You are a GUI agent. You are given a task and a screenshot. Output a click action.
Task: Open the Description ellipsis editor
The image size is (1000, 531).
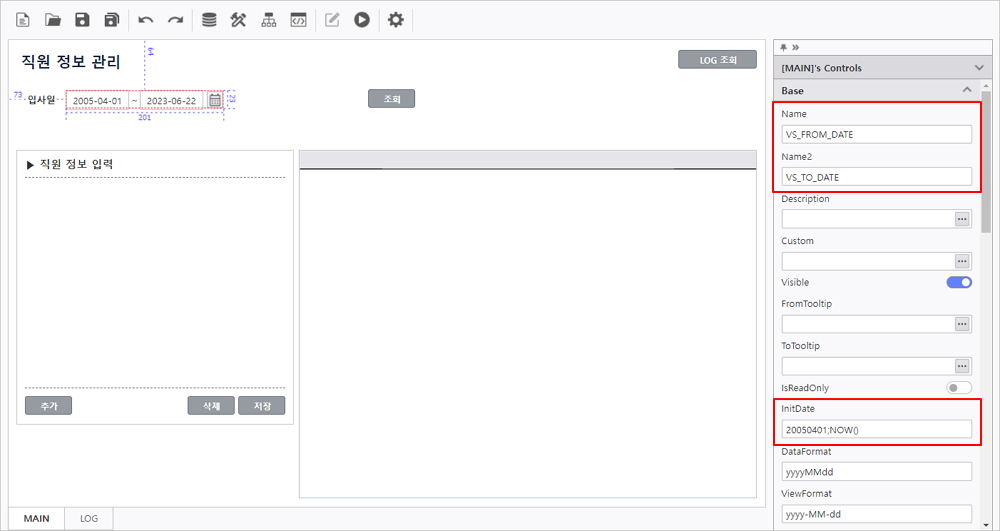pyautogui.click(x=962, y=219)
